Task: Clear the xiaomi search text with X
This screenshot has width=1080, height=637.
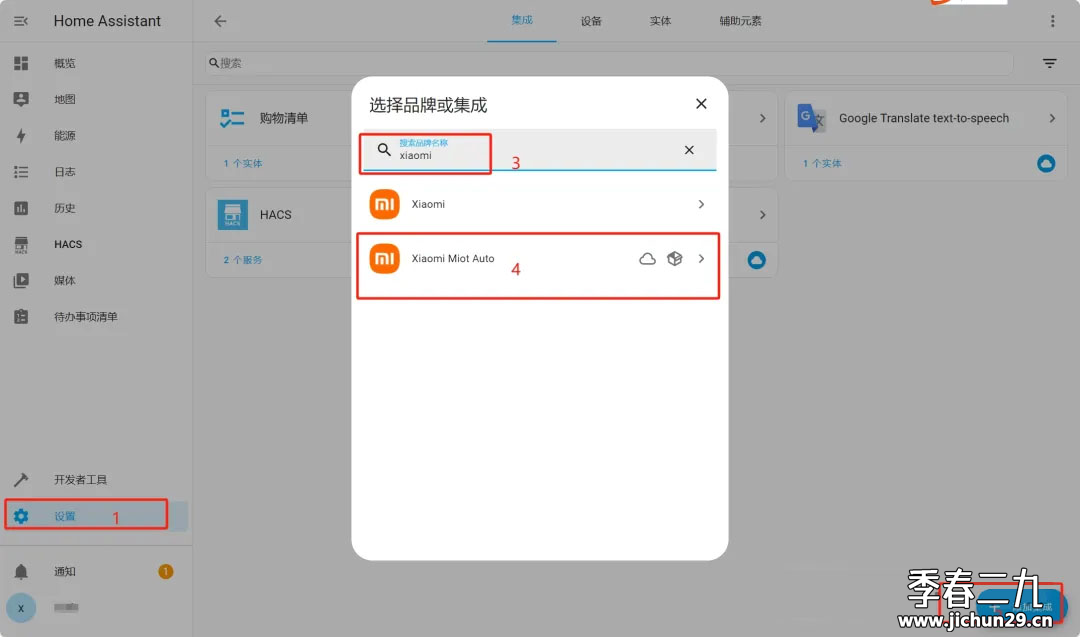Action: click(689, 149)
